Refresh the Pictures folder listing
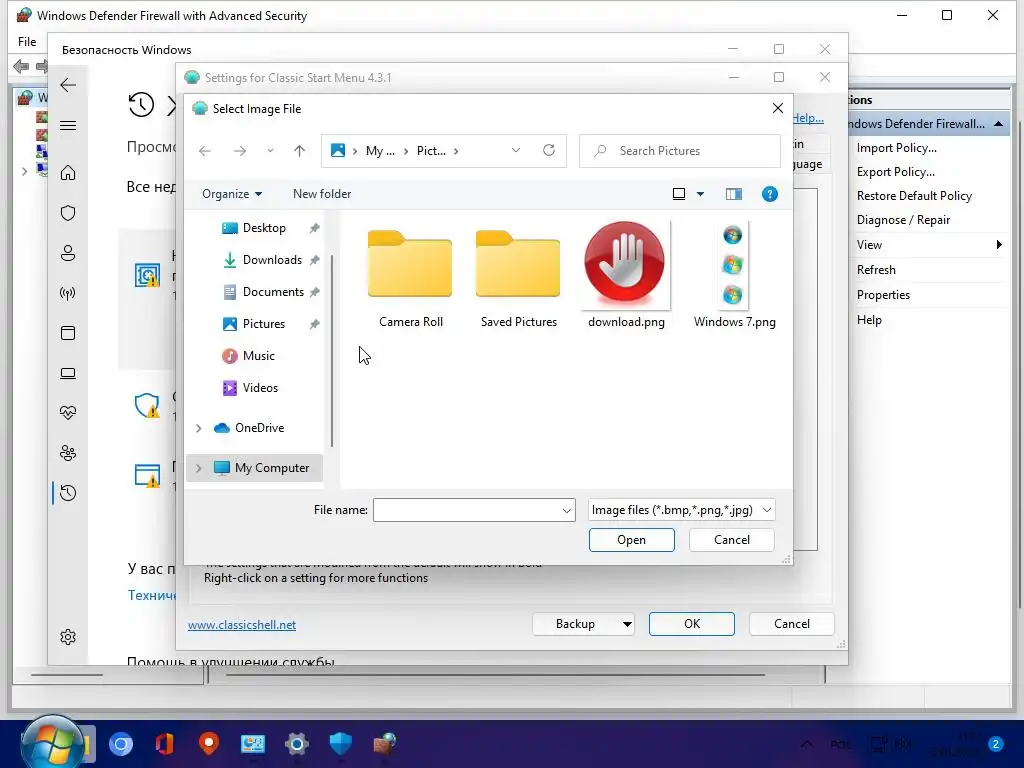Image resolution: width=1024 pixels, height=768 pixels. [x=549, y=150]
